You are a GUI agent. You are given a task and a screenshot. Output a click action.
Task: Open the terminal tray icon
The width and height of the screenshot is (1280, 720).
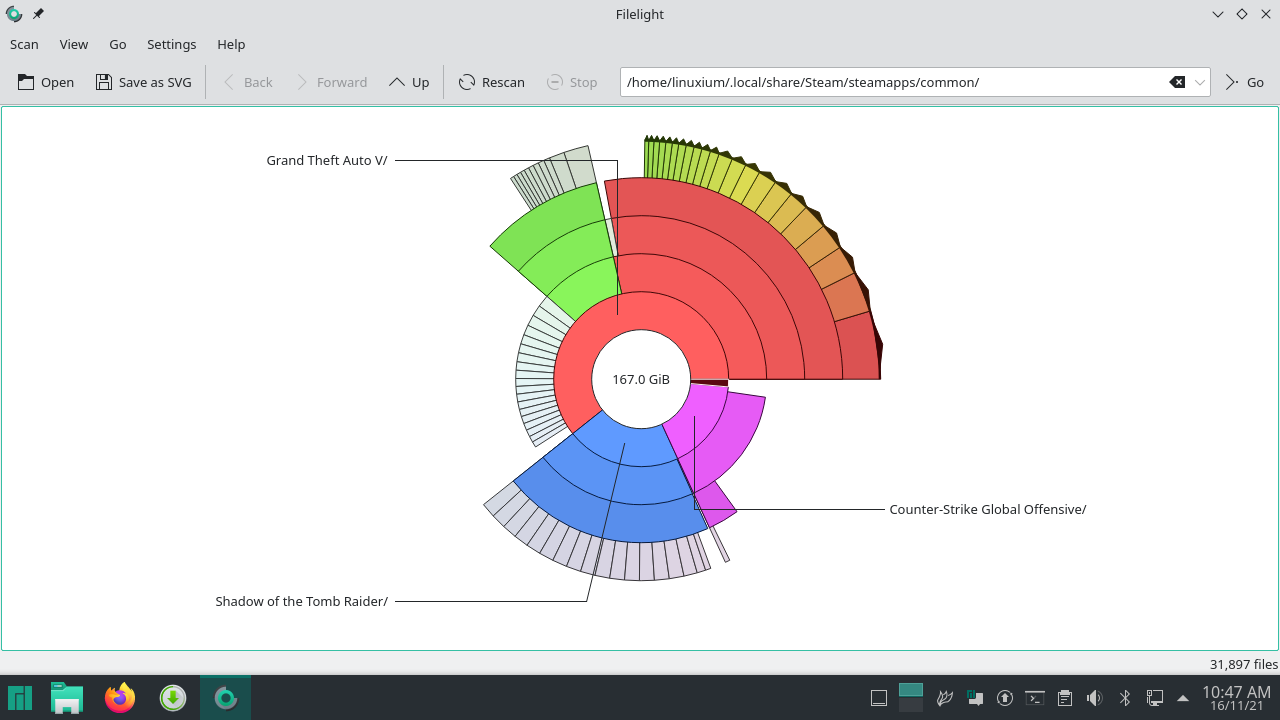point(1035,698)
